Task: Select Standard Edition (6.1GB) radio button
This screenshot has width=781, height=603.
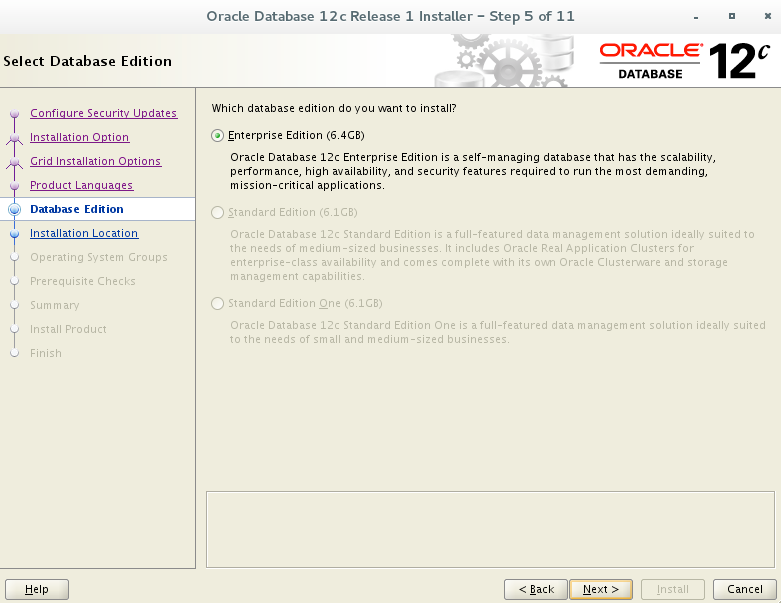Action: pyautogui.click(x=217, y=213)
